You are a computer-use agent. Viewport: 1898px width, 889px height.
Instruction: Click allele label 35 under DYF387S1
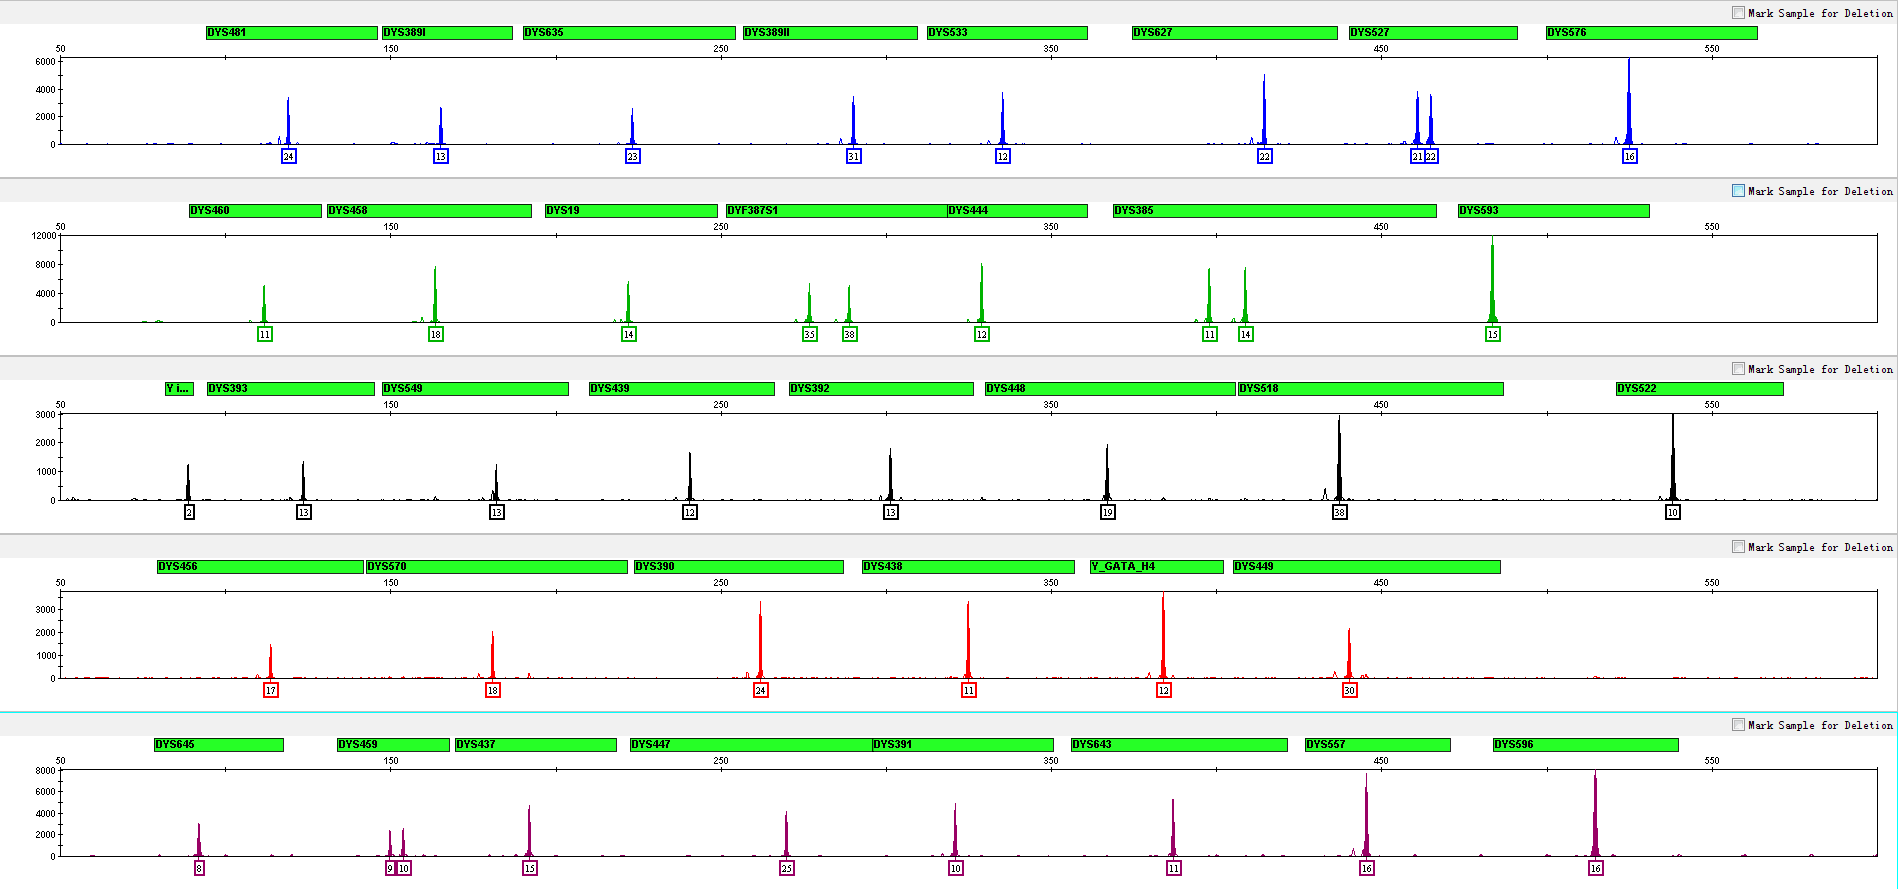tap(809, 335)
